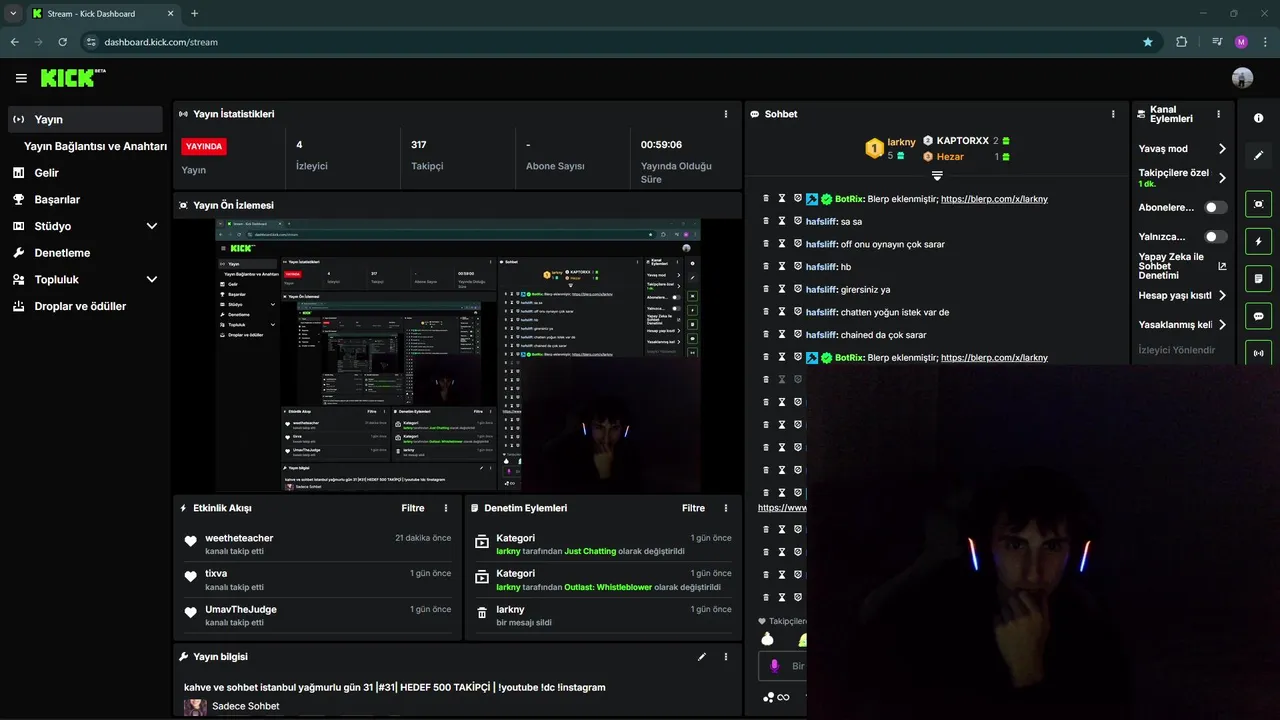Click the info icon in the right sidebar
Screen dimensions: 1280x720
coord(1258,118)
